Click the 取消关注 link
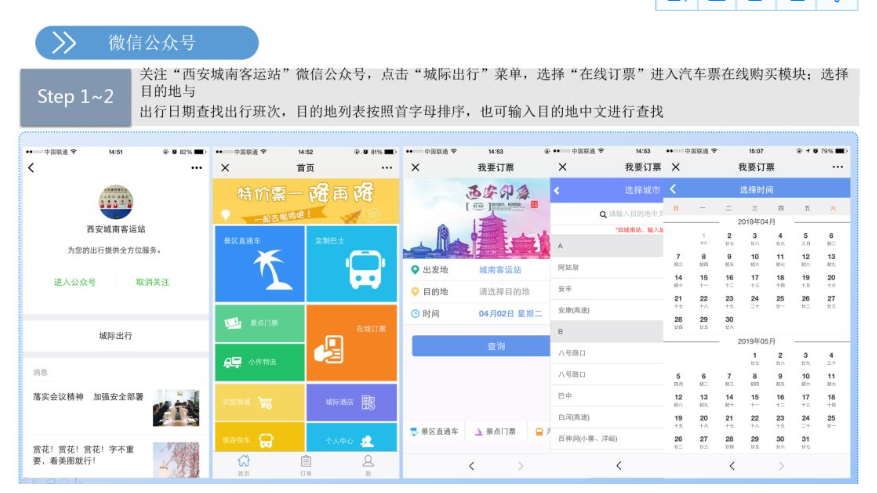 (153, 283)
